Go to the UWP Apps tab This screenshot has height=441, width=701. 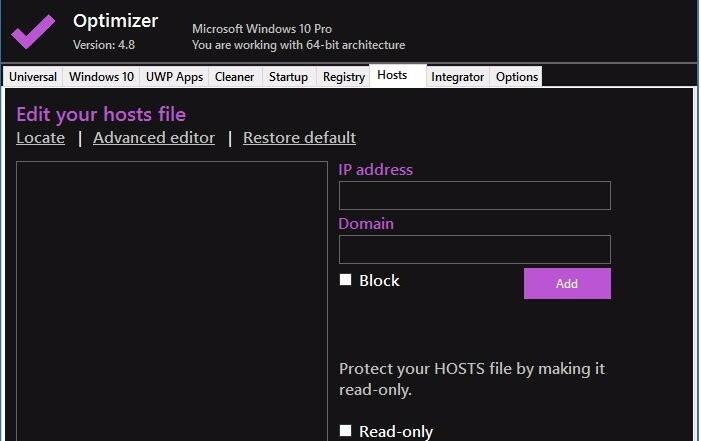tap(174, 76)
